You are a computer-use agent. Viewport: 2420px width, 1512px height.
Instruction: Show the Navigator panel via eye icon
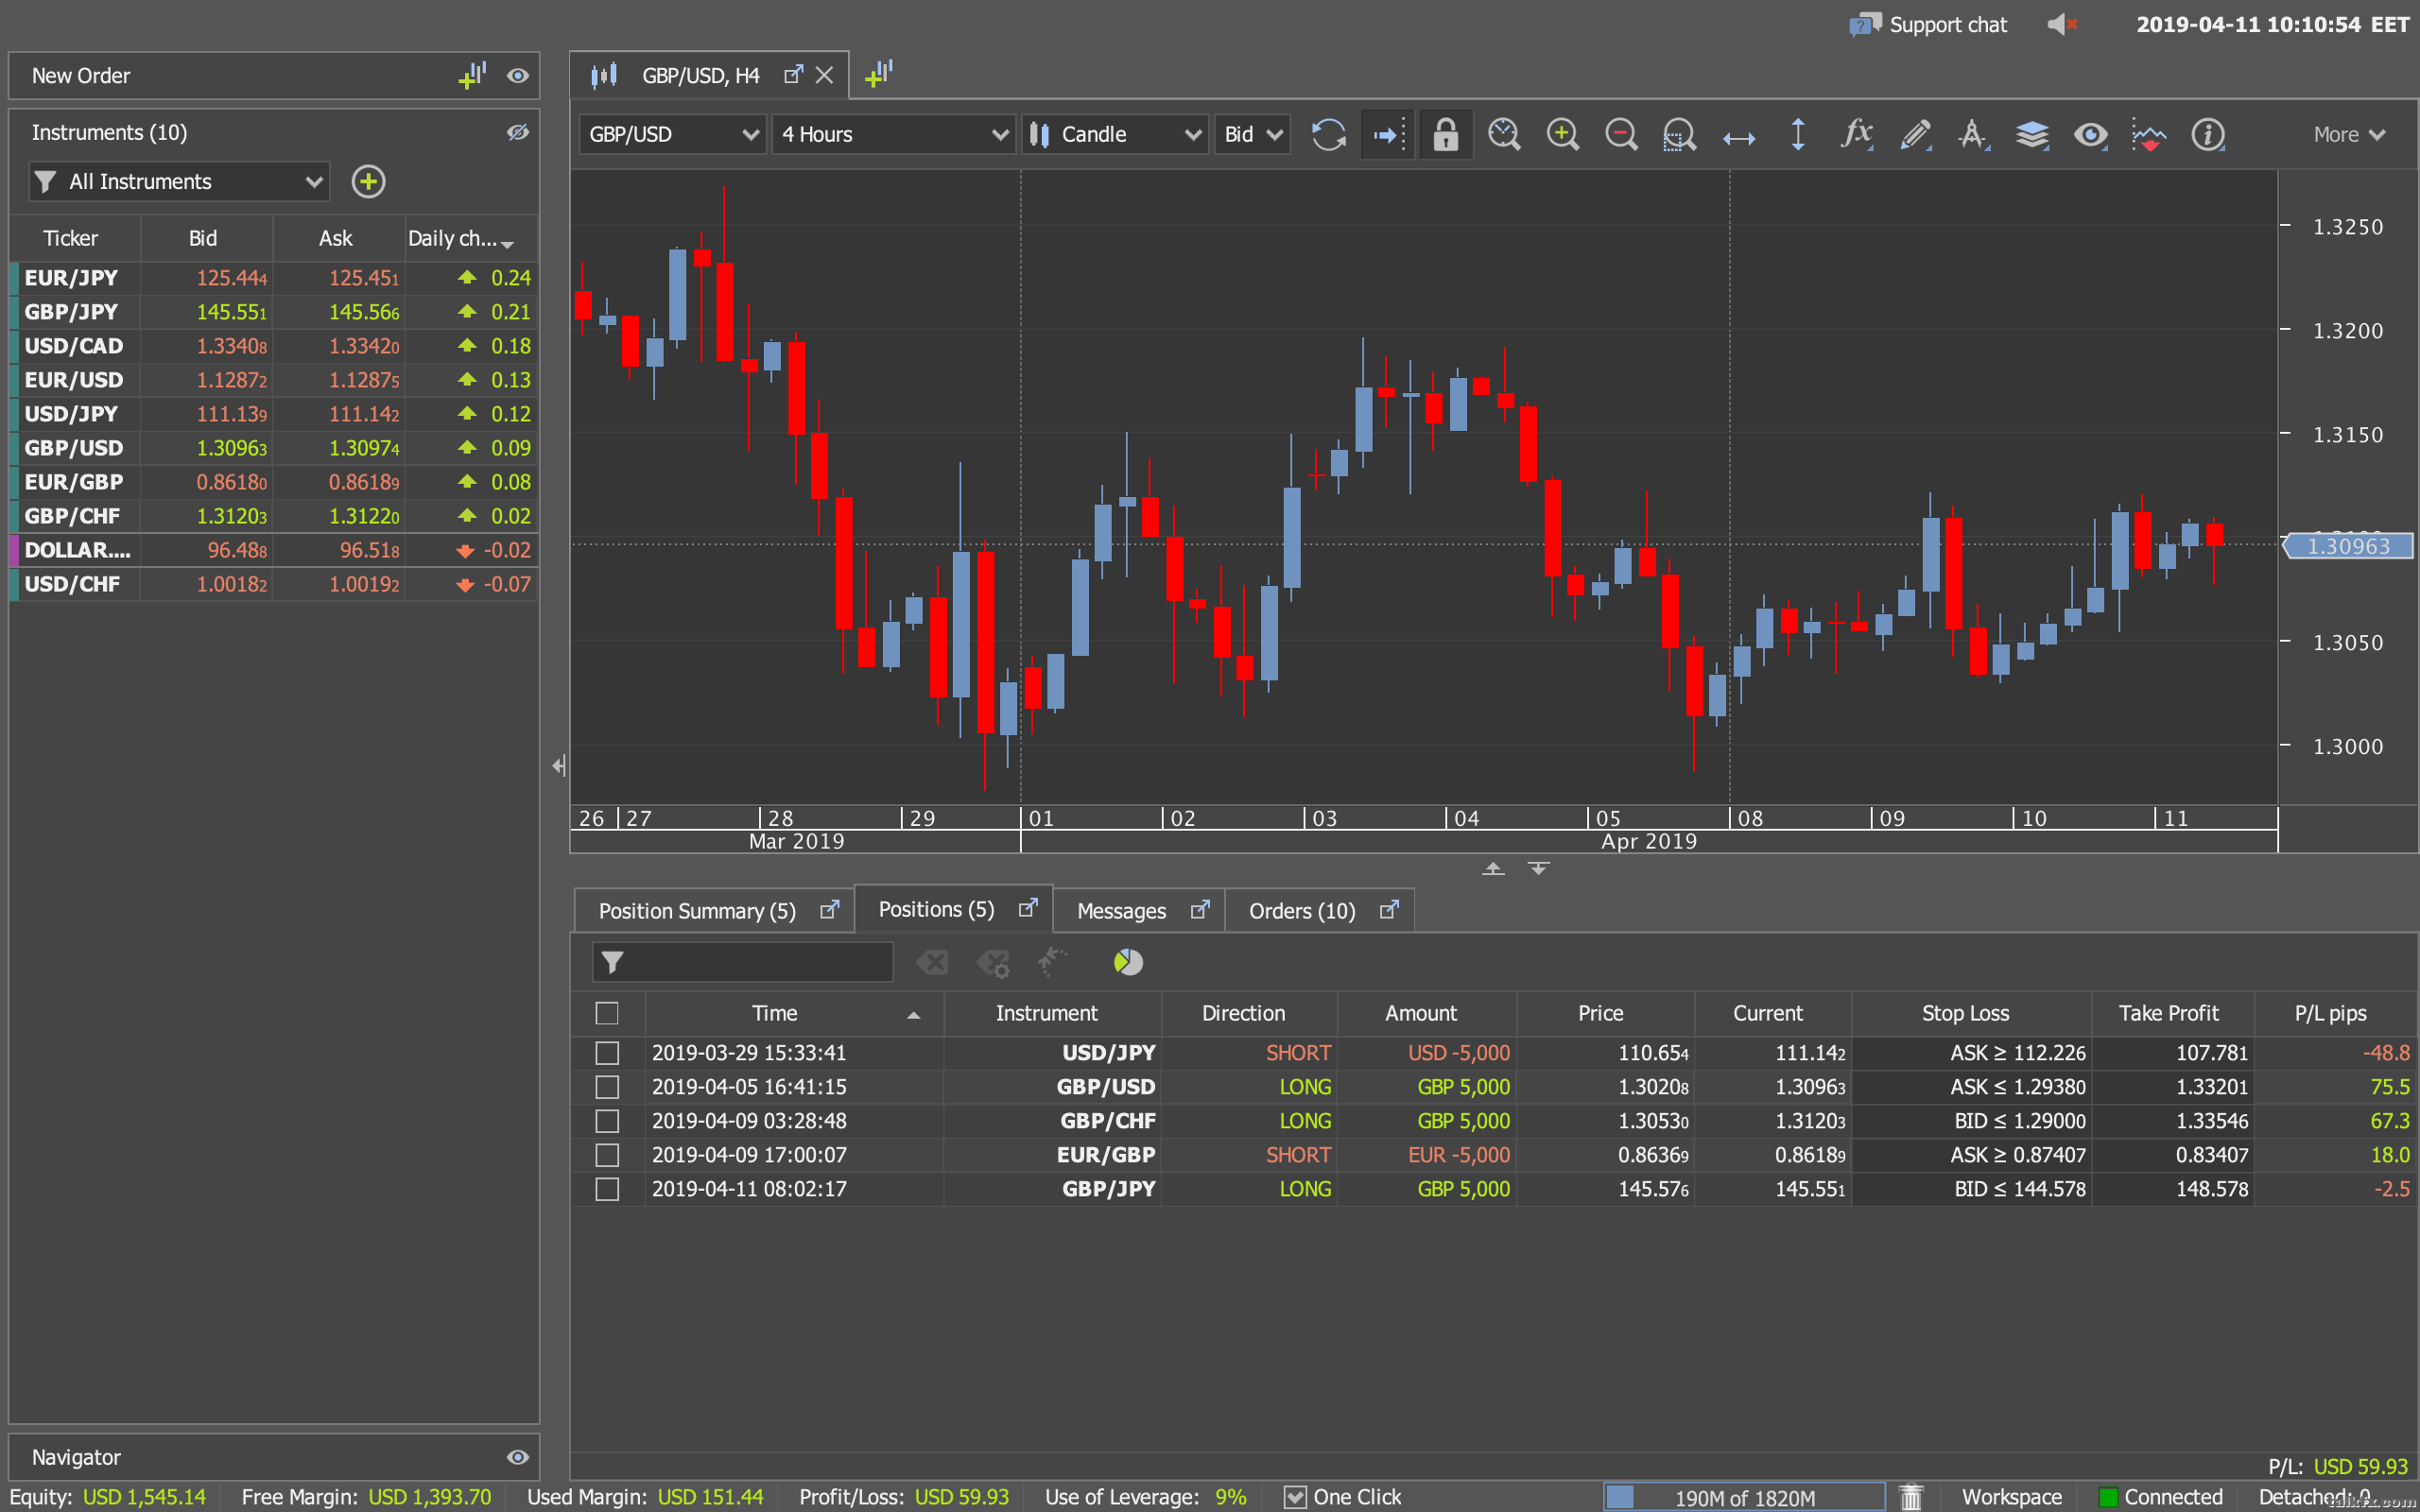click(x=517, y=1457)
